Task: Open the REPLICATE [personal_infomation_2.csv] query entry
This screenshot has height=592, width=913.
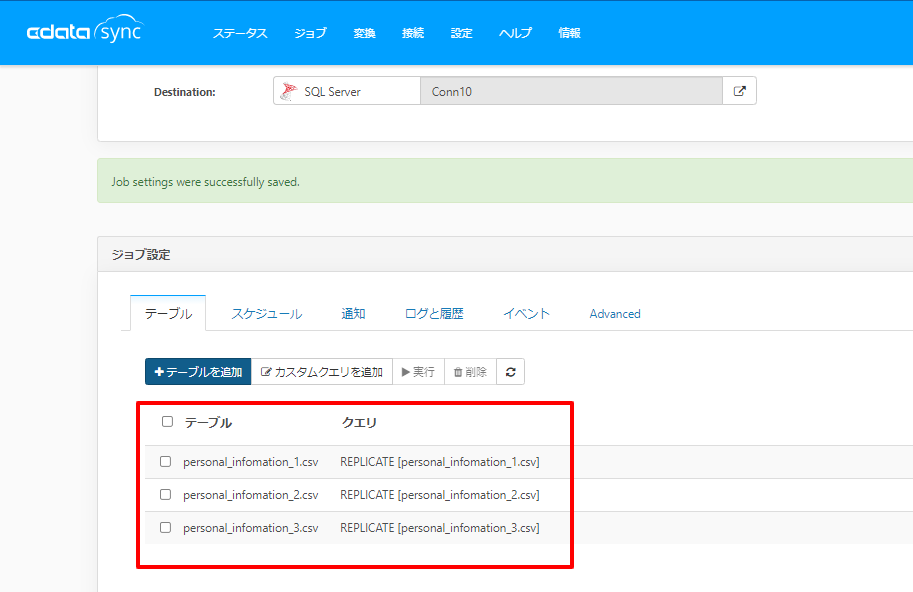Action: coord(440,495)
